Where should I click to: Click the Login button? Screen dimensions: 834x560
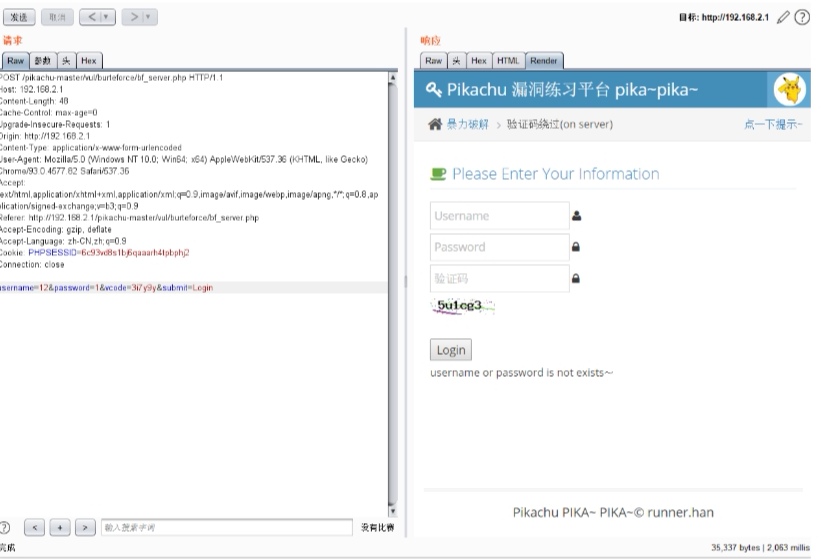(x=451, y=350)
